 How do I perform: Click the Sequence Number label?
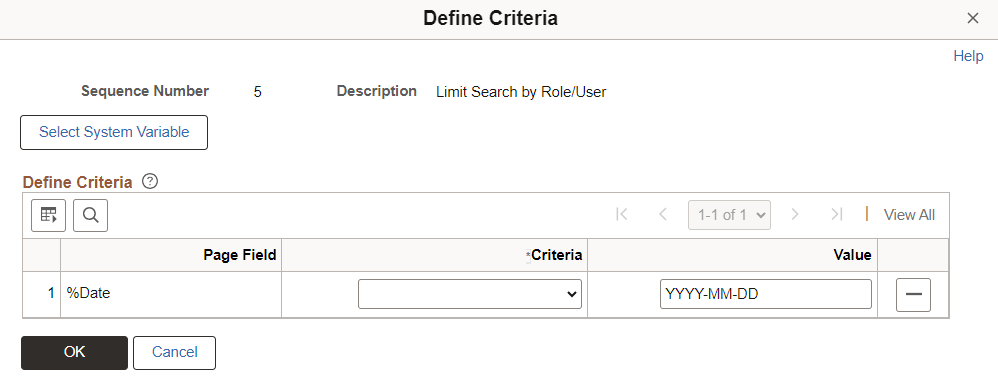click(145, 91)
